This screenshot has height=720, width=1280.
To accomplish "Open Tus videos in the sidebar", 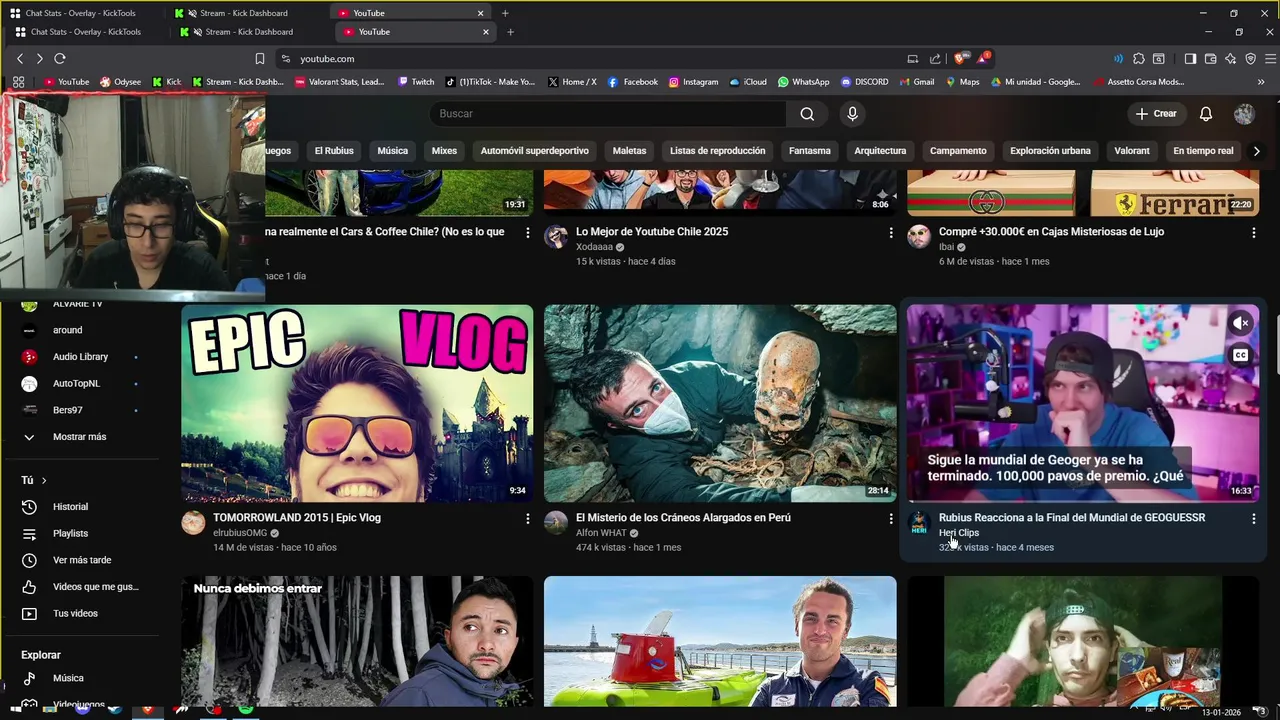I will tap(75, 613).
